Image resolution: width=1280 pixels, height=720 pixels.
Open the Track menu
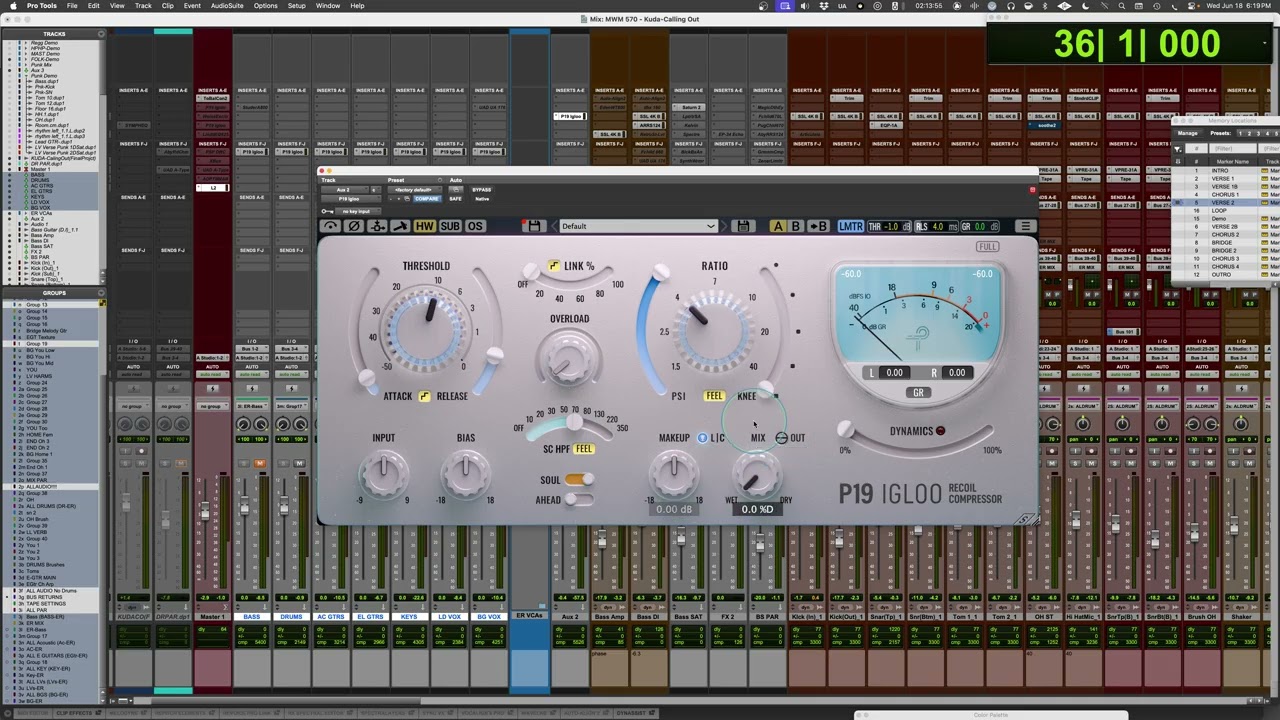[x=143, y=6]
